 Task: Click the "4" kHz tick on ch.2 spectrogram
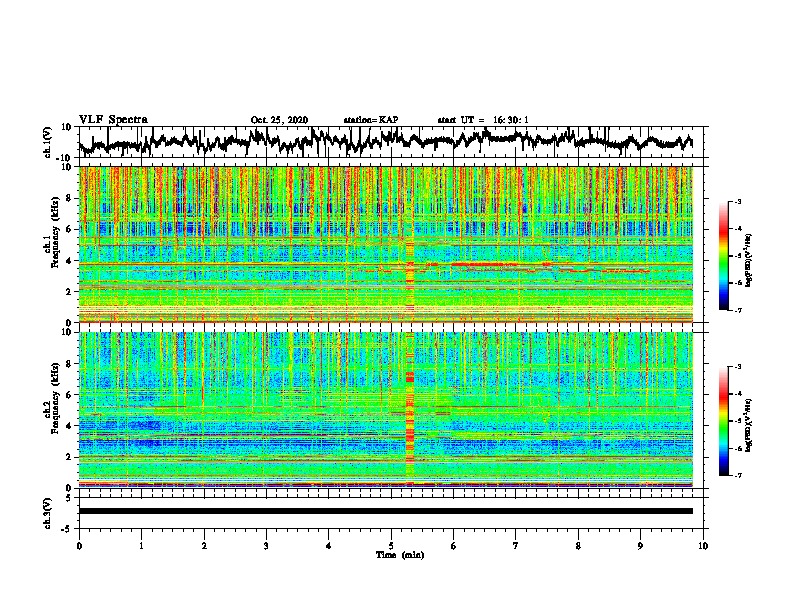(x=69, y=426)
